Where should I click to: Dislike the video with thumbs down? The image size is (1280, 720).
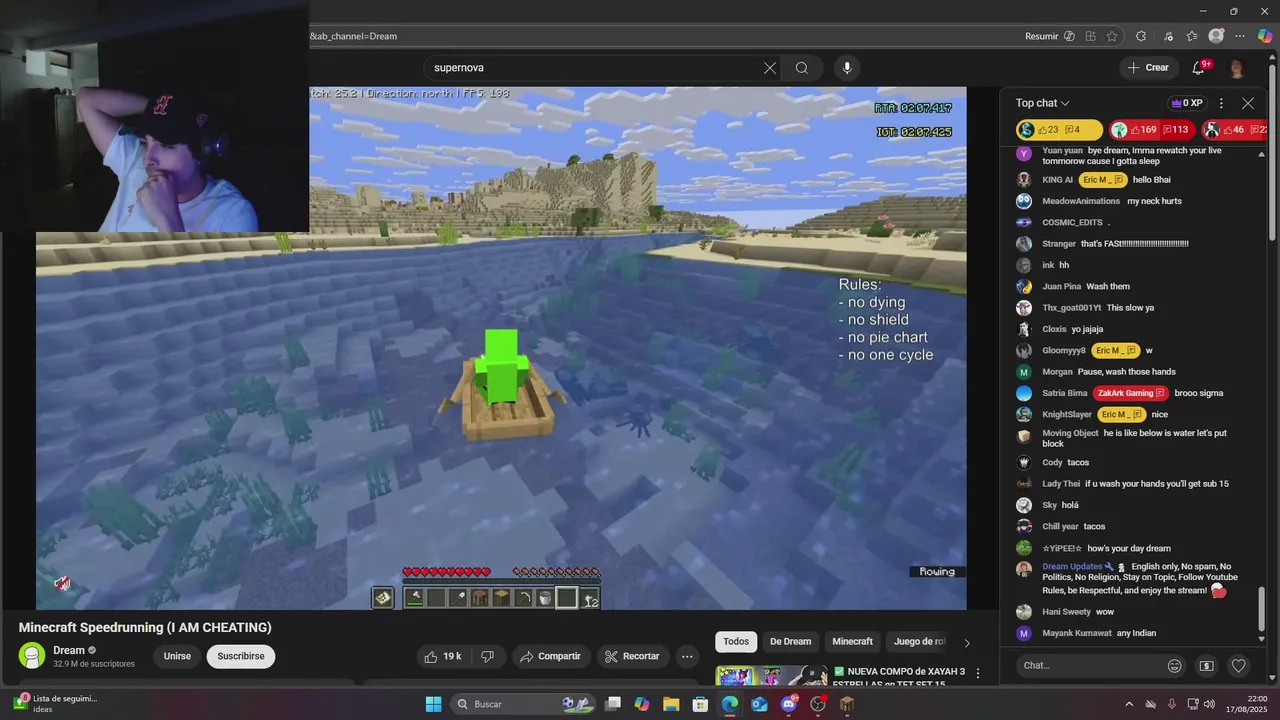click(x=488, y=656)
